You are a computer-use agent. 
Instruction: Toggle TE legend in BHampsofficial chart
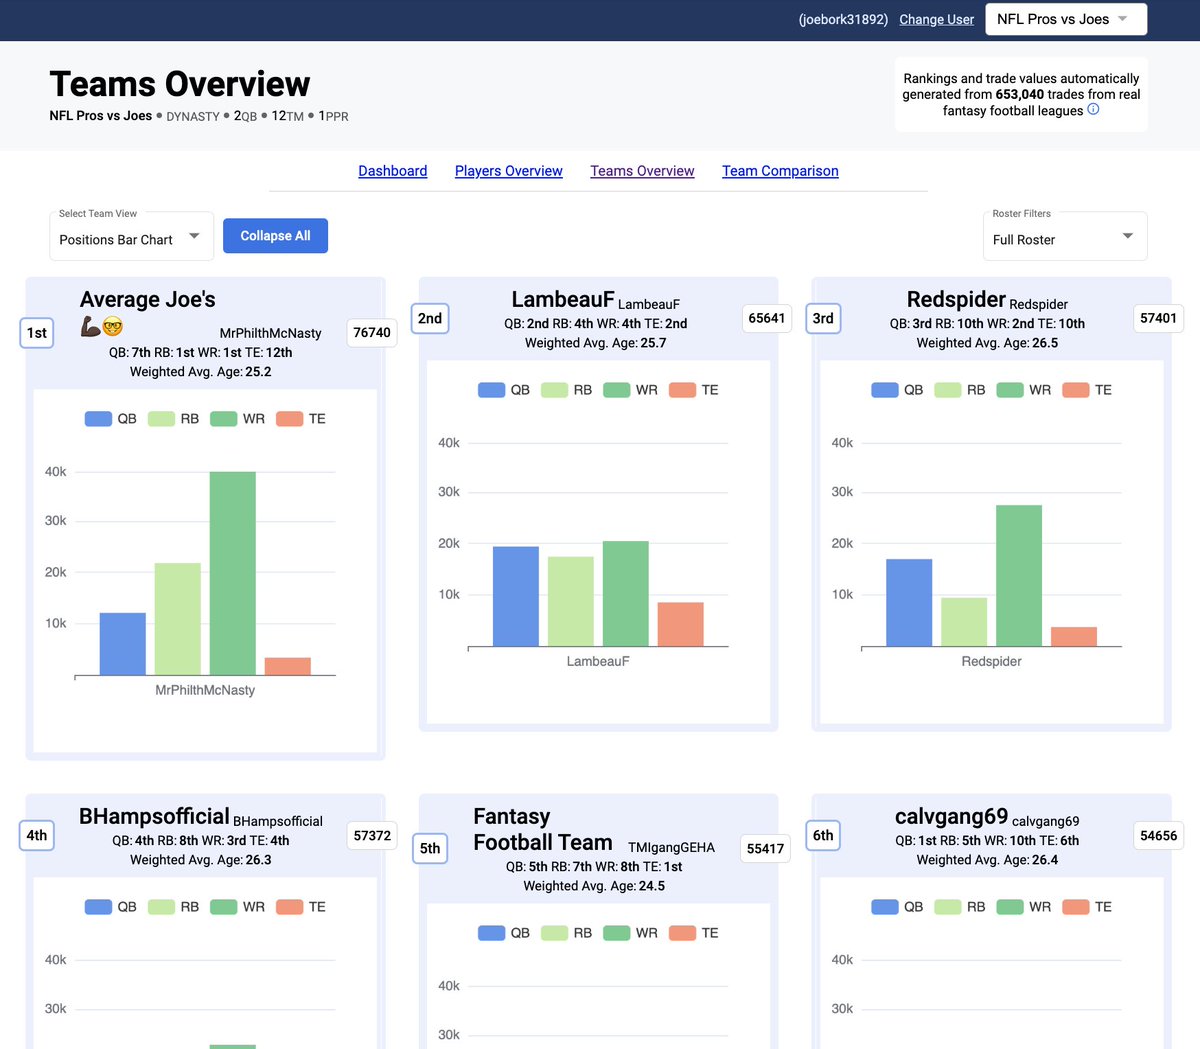pyautogui.click(x=301, y=907)
